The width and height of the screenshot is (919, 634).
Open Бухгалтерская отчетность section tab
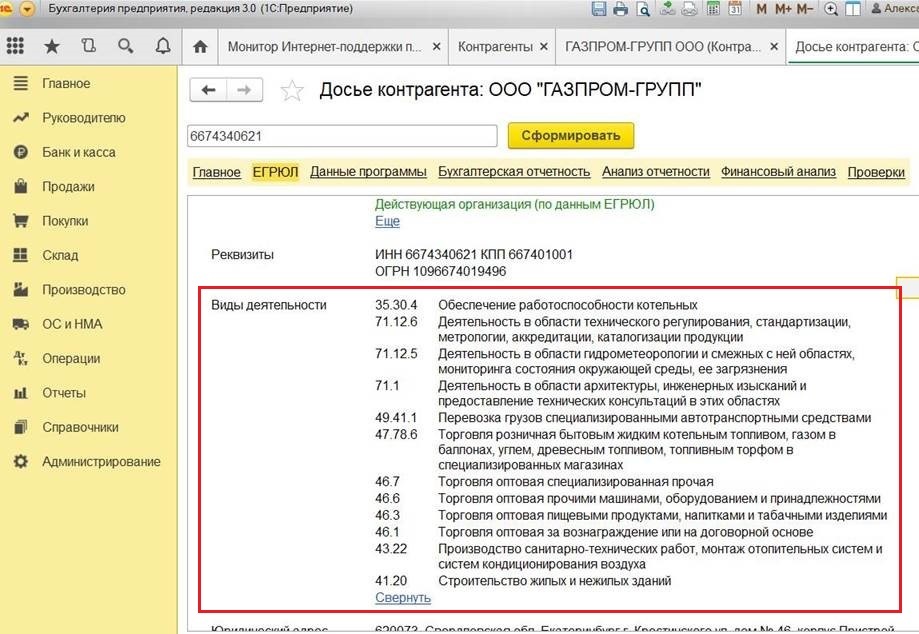coord(514,172)
